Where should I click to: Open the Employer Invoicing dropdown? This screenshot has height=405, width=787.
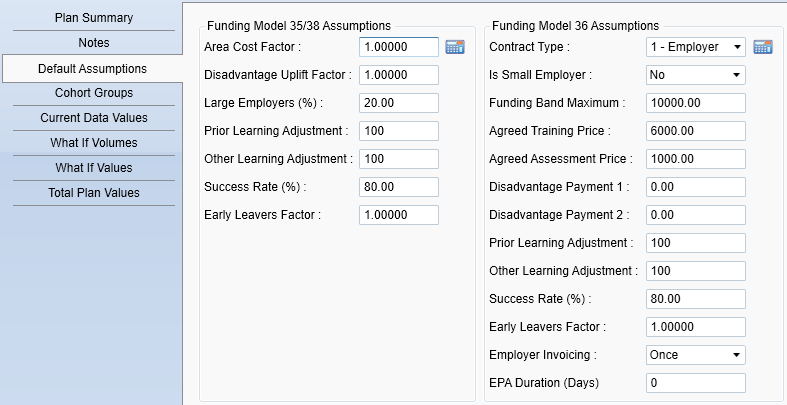pos(696,355)
